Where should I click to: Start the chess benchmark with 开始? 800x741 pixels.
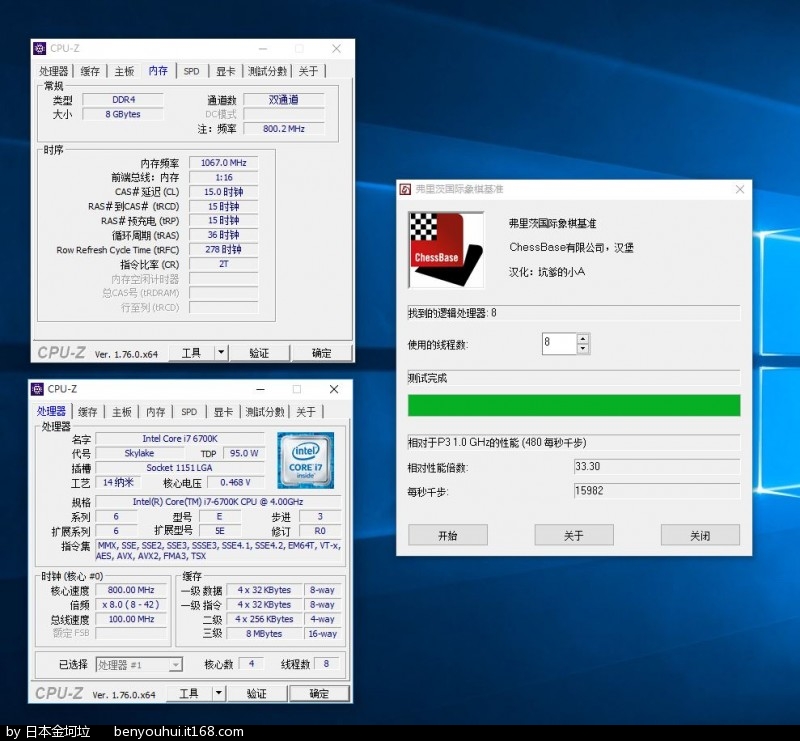(x=447, y=535)
